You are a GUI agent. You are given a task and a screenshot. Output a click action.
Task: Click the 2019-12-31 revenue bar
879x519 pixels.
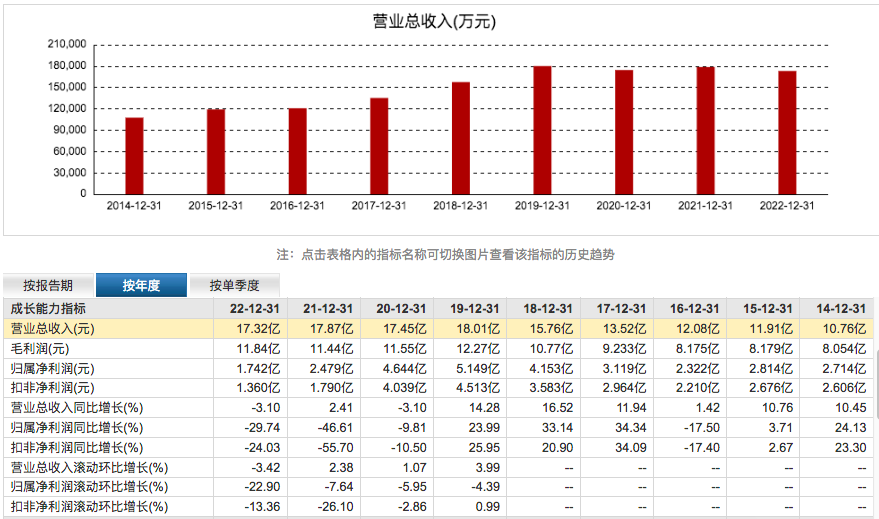[542, 130]
